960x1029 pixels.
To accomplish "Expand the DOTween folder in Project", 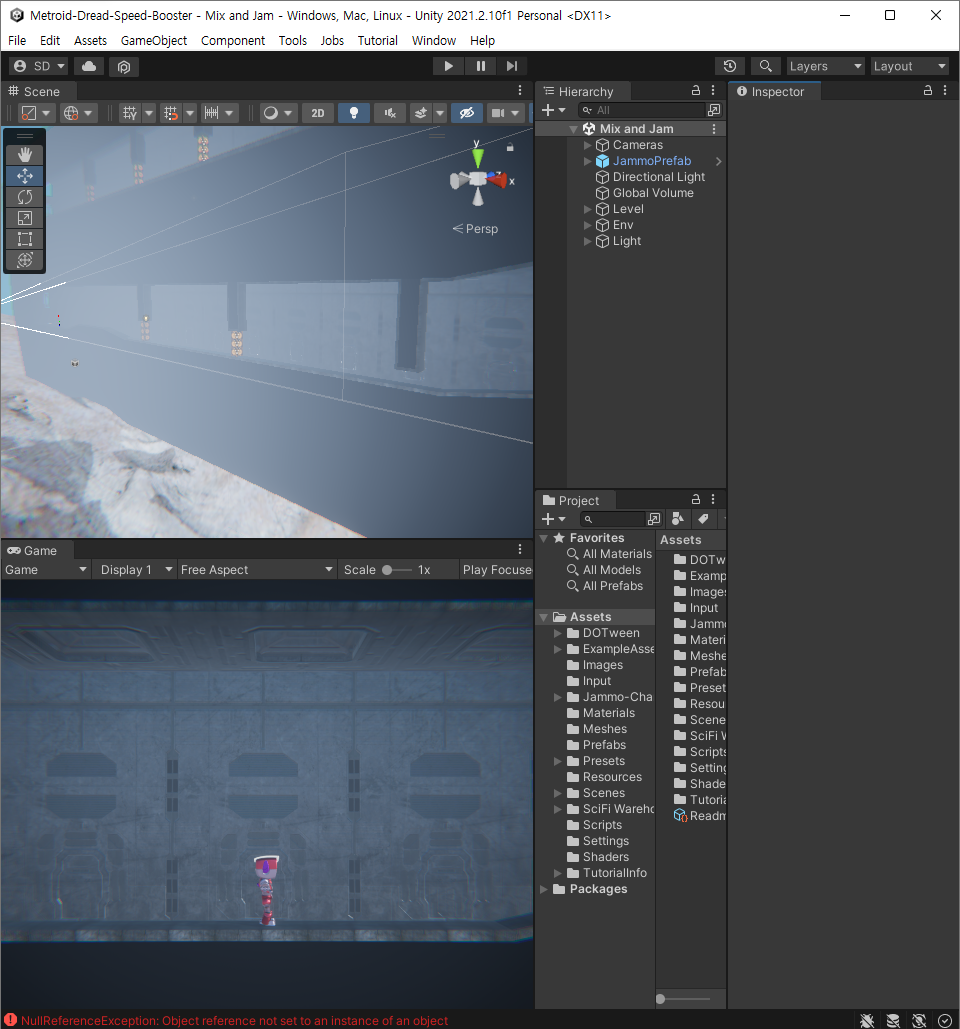I will click(558, 633).
